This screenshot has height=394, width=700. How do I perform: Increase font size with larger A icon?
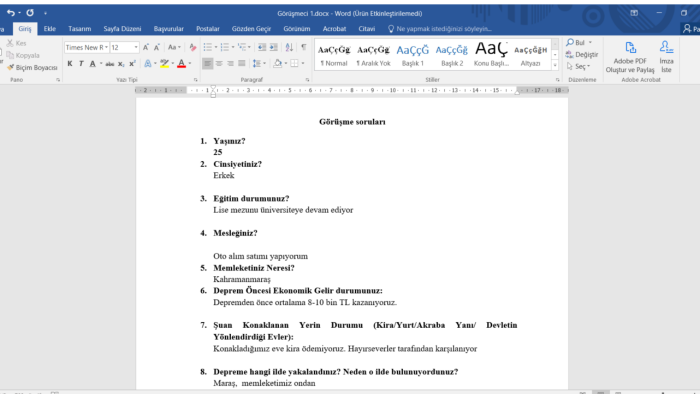click(x=146, y=47)
